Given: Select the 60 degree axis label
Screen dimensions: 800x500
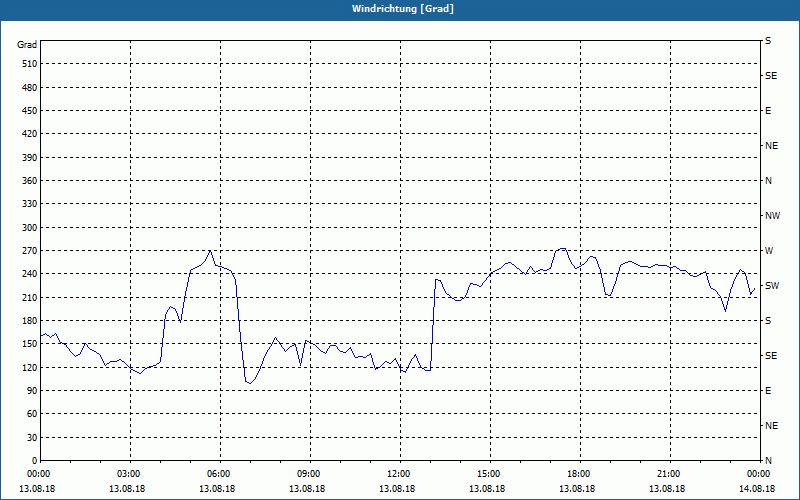Looking at the screenshot, I should [x=32, y=414].
